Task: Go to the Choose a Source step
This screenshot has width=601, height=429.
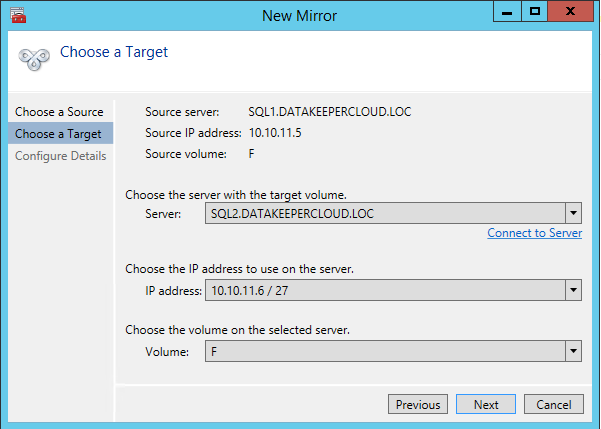Action: pos(59,112)
